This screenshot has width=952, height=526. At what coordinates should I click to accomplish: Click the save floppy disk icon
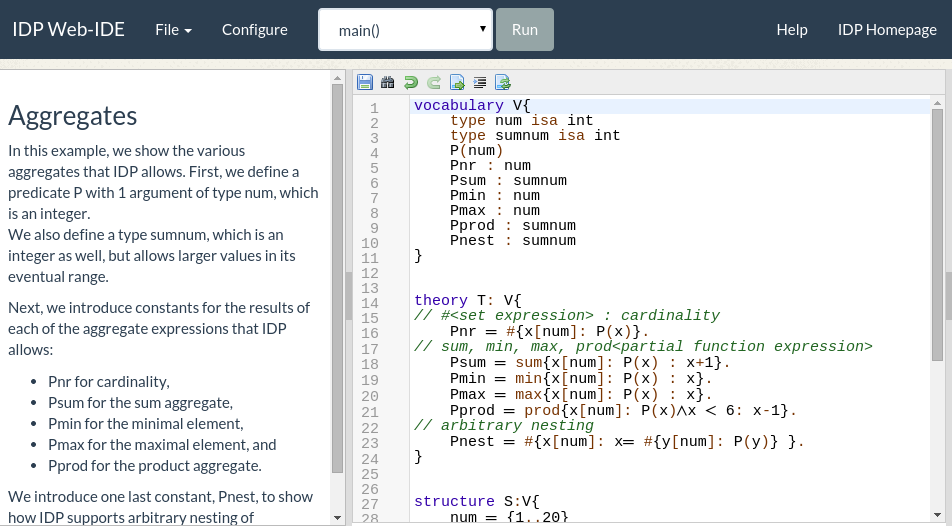[x=364, y=82]
